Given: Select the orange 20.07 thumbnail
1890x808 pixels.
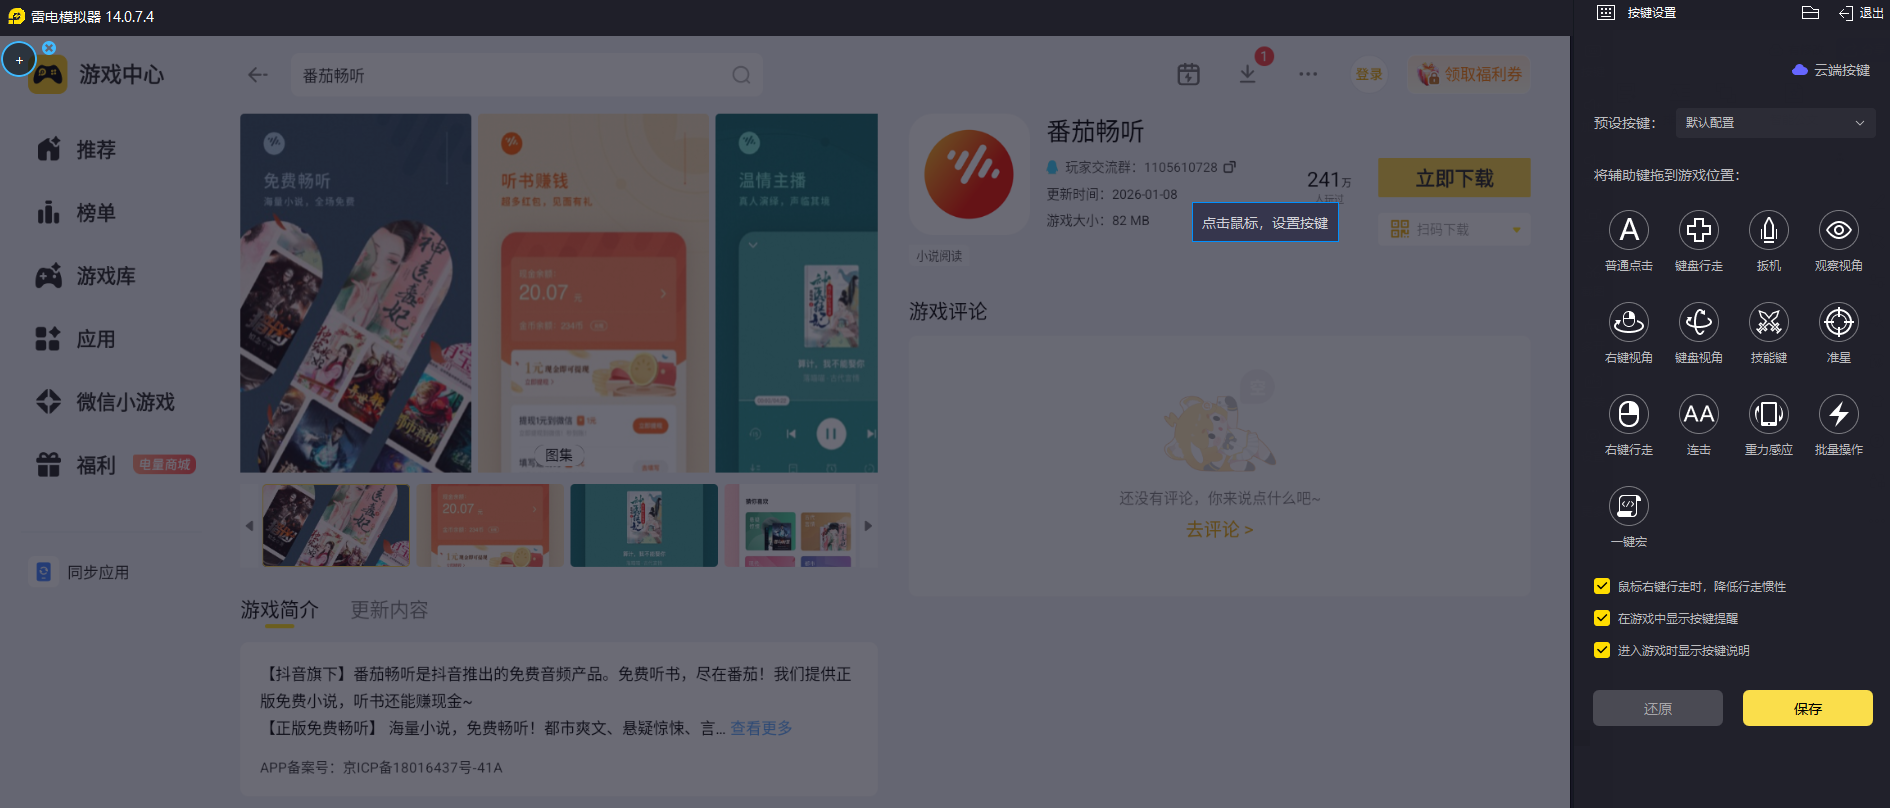Looking at the screenshot, I should click(490, 526).
